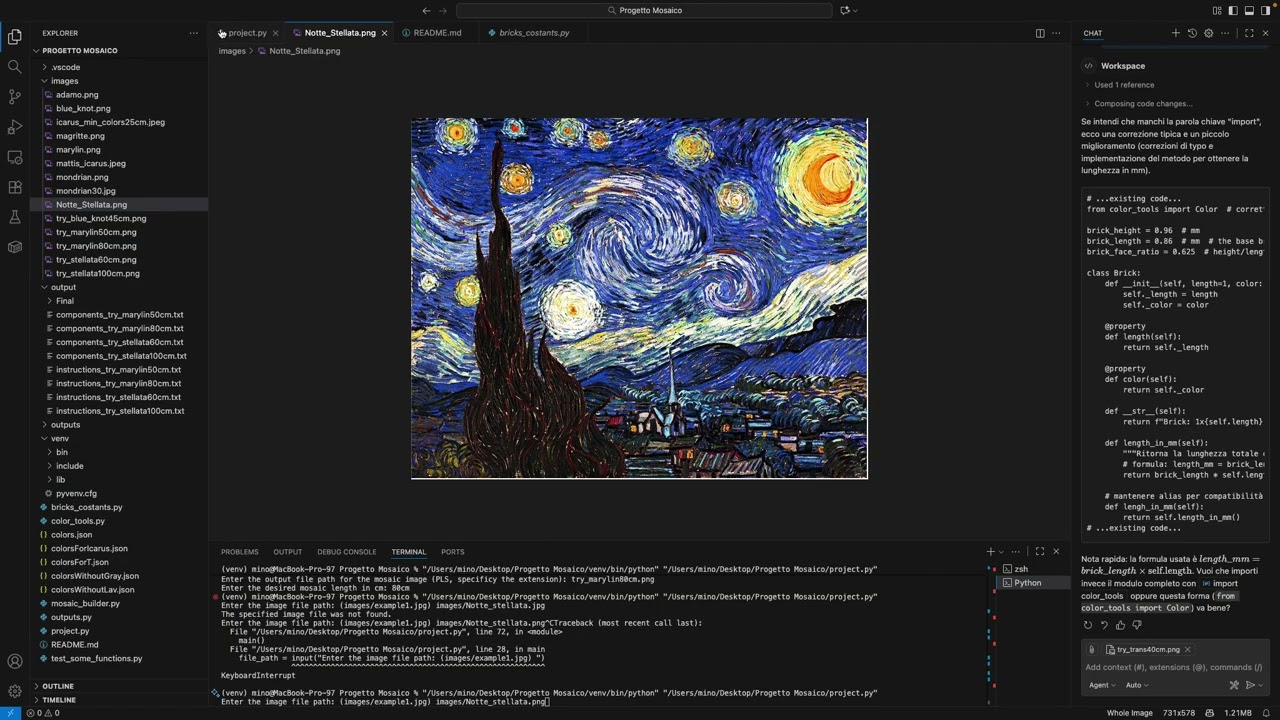
Task: Mark chat response as helpful
Action: [1120, 625]
